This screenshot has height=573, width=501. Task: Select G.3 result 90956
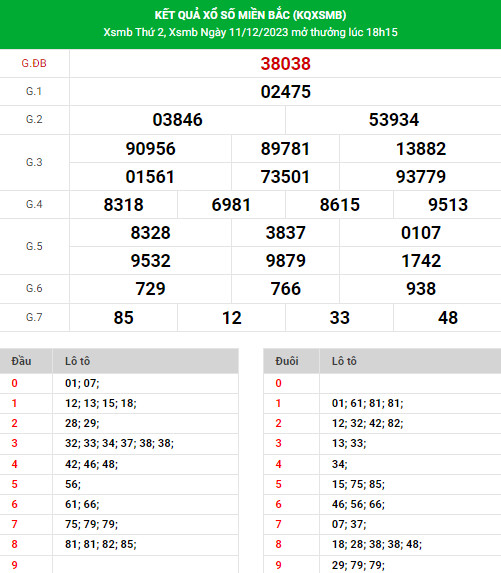coord(151,149)
